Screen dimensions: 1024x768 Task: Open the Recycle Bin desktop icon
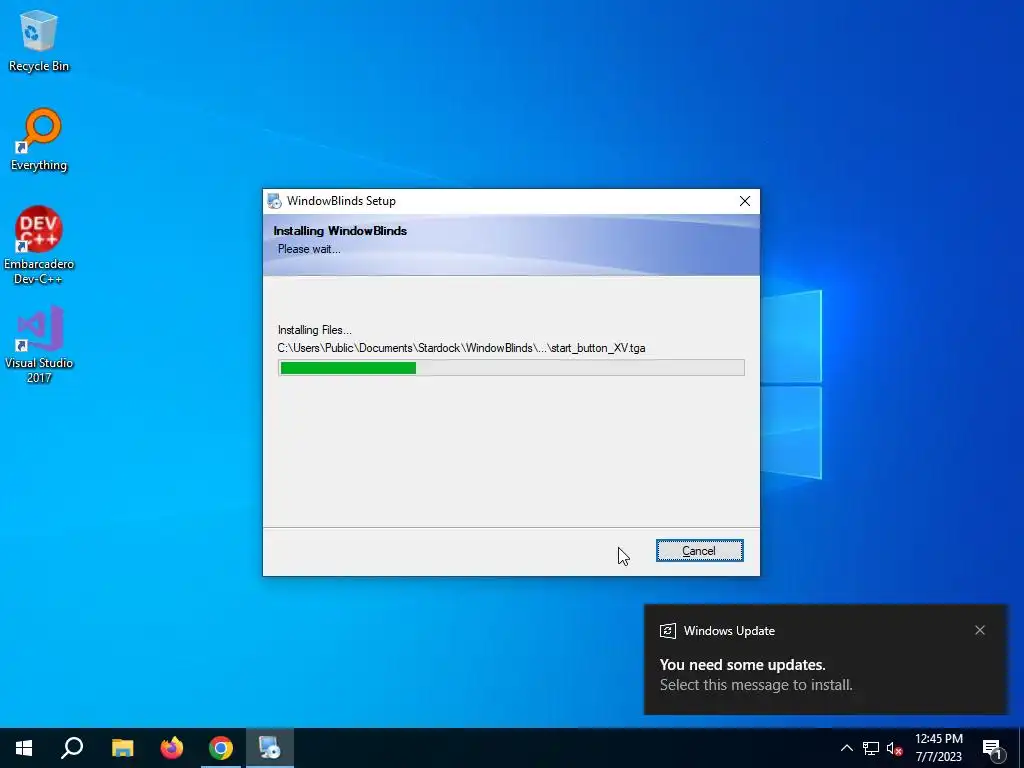pyautogui.click(x=39, y=40)
